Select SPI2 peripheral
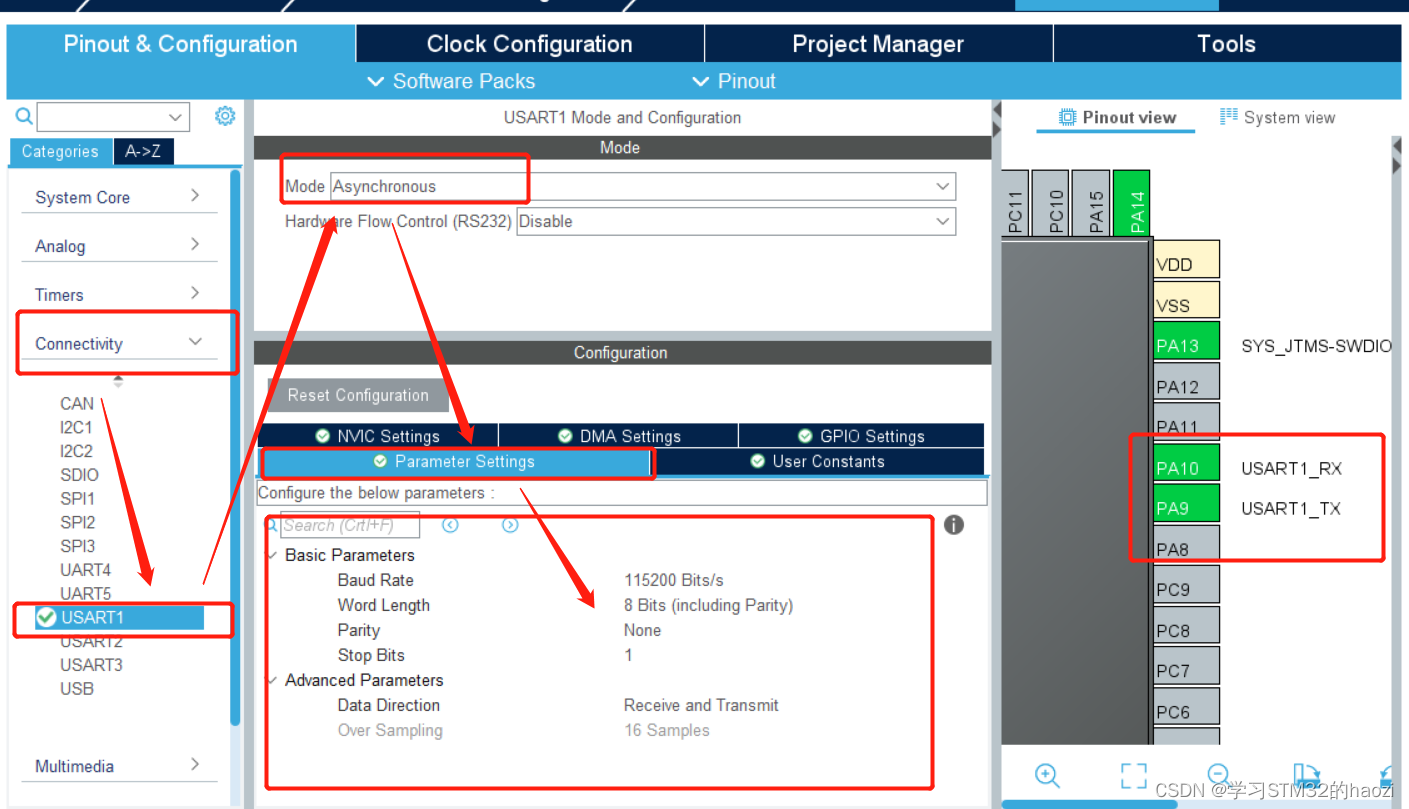Image resolution: width=1409 pixels, height=809 pixels. (x=77, y=522)
